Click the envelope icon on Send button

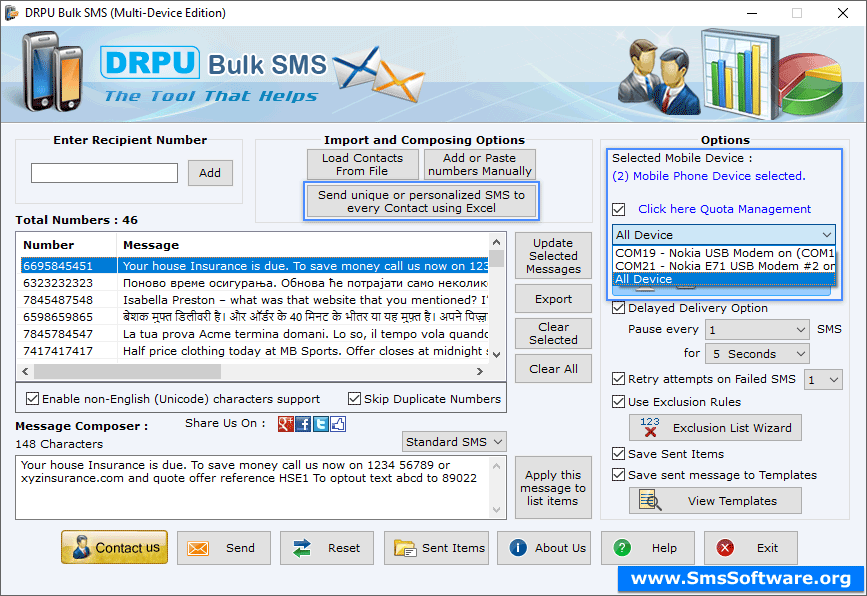point(198,548)
